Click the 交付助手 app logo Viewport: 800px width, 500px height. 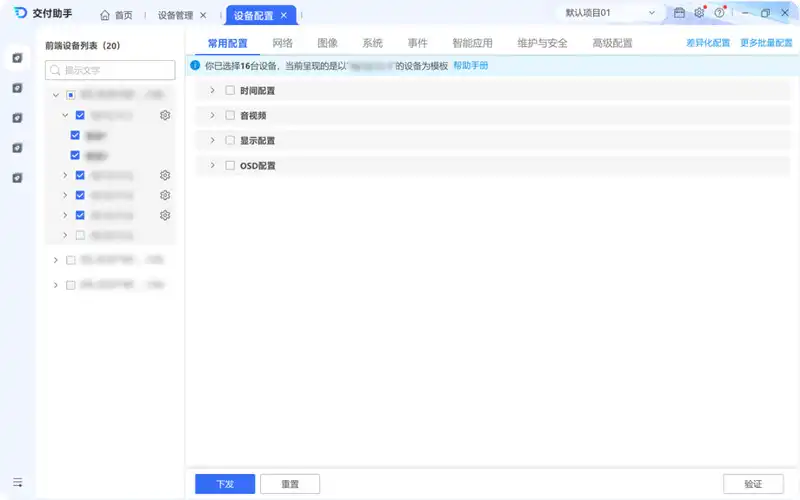coord(20,13)
